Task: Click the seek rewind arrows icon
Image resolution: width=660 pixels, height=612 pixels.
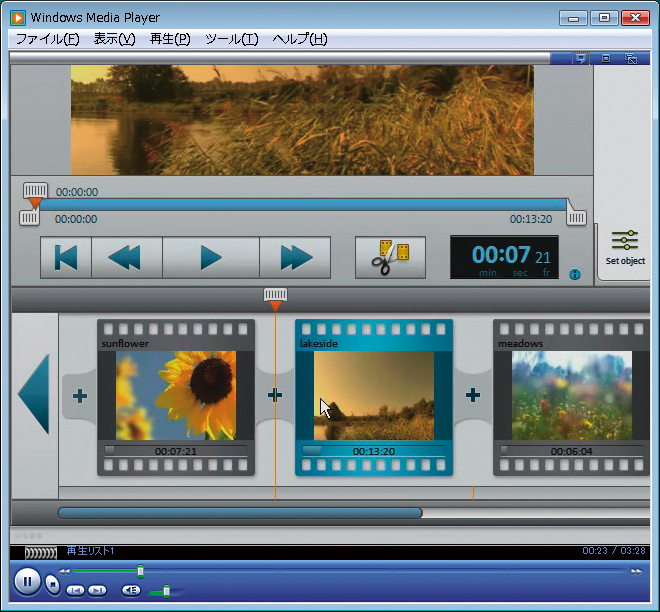Action: (64, 571)
